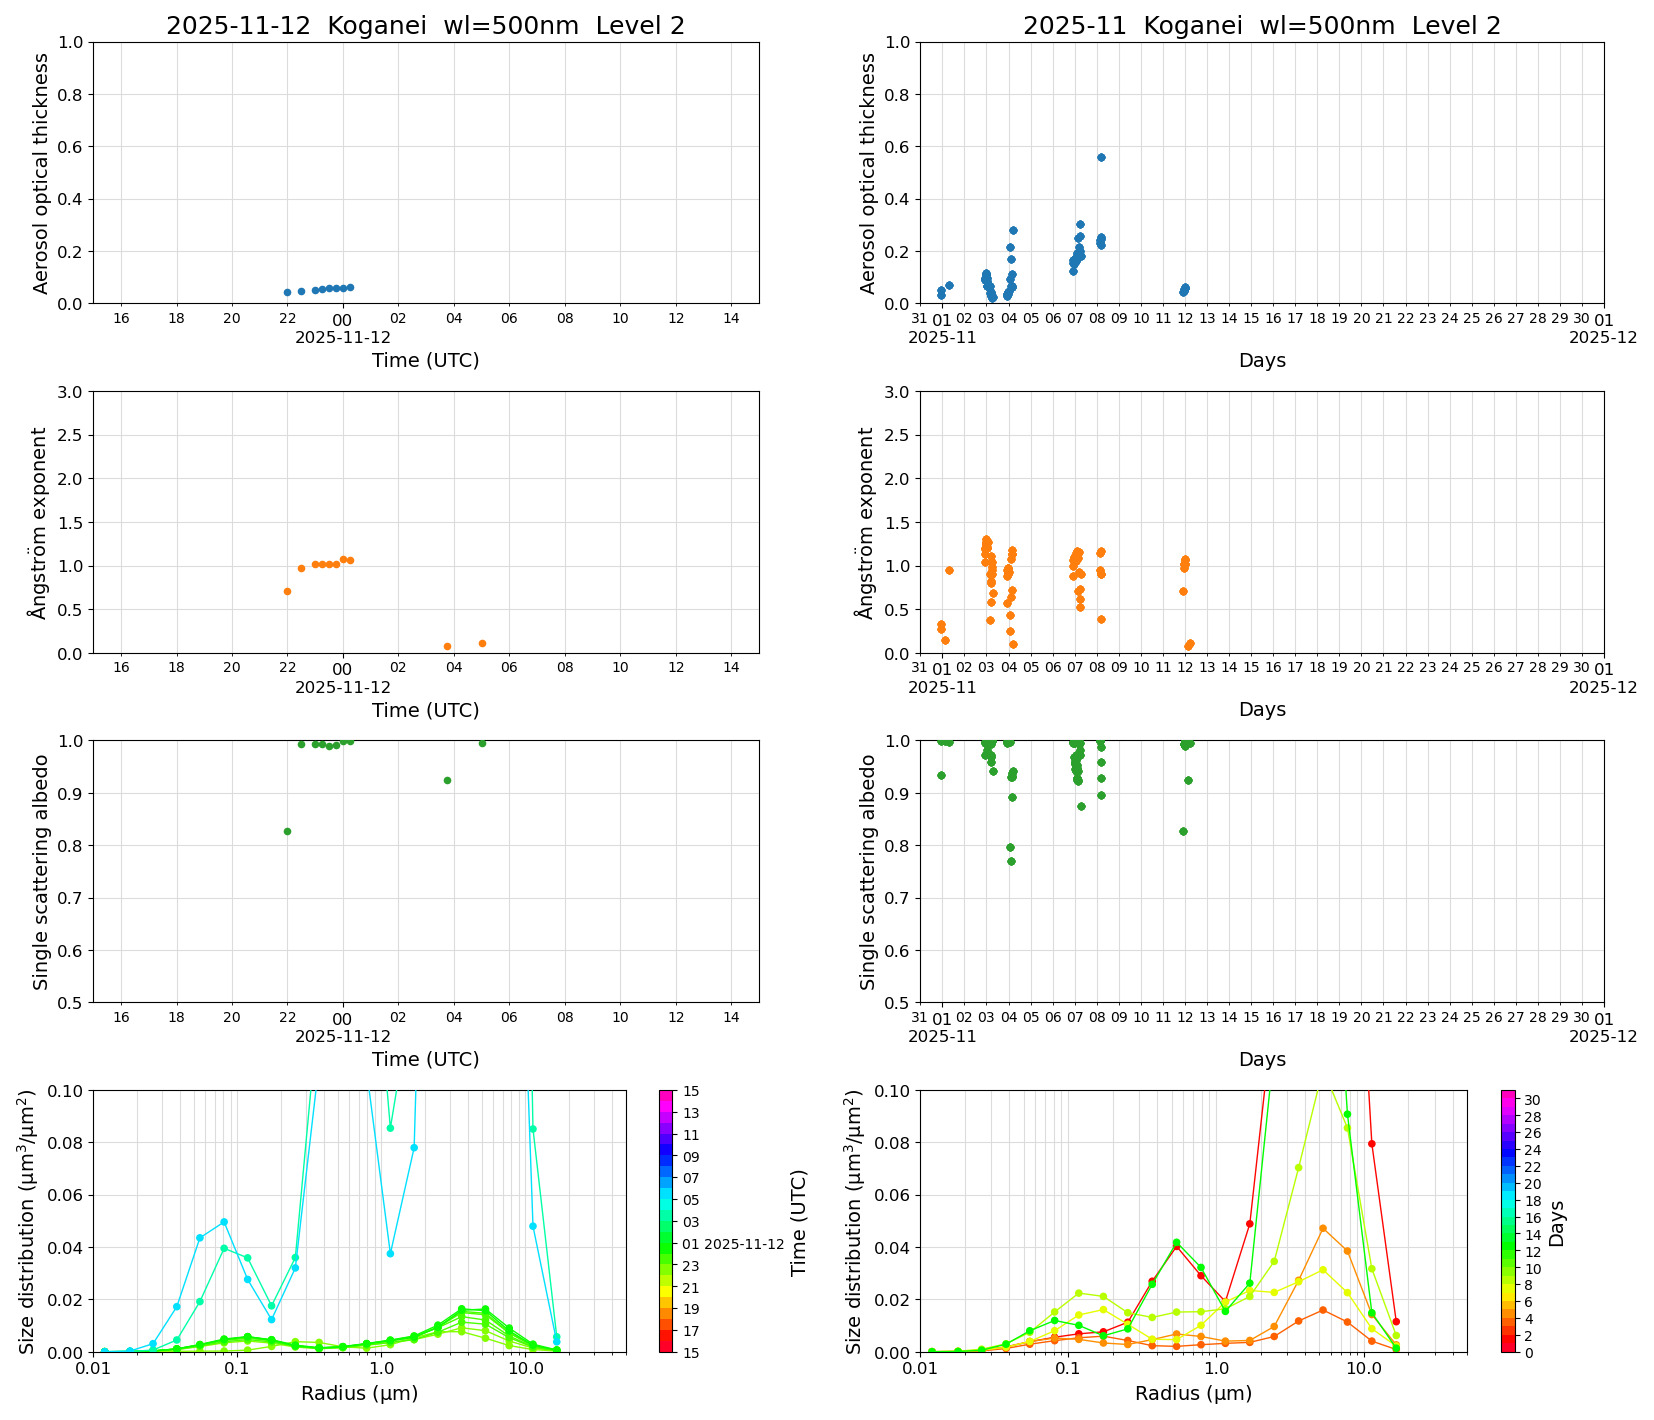Click the Days colorbar beside monthly size distribution

[1508, 1220]
